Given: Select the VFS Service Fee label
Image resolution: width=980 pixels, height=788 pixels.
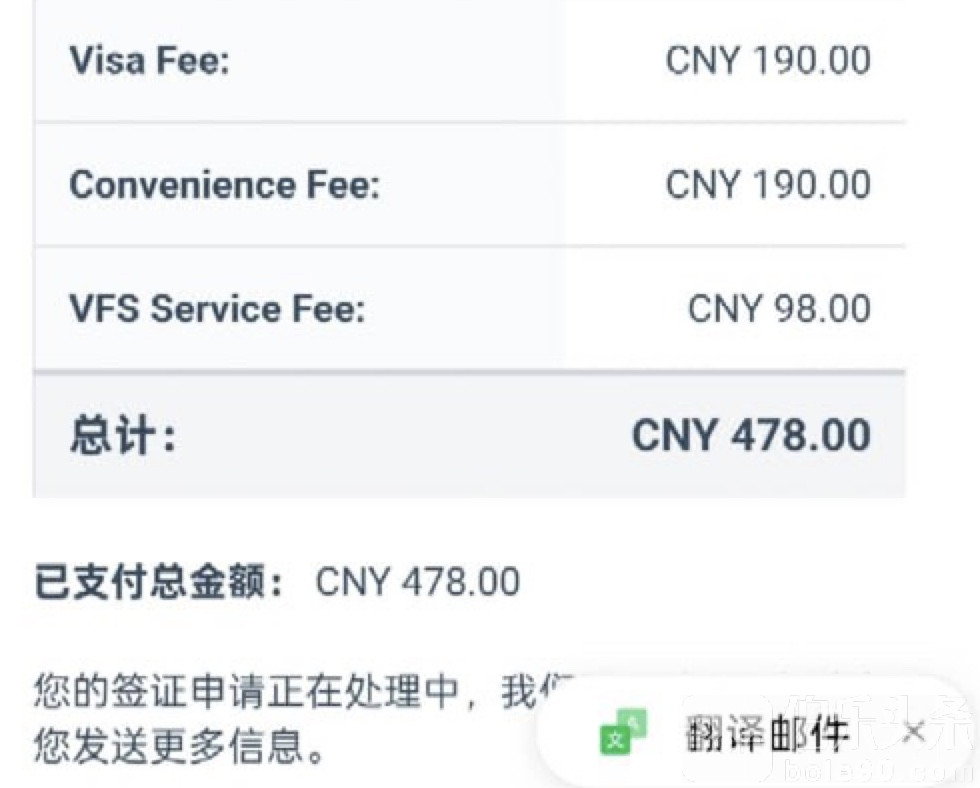Looking at the screenshot, I should point(217,309).
